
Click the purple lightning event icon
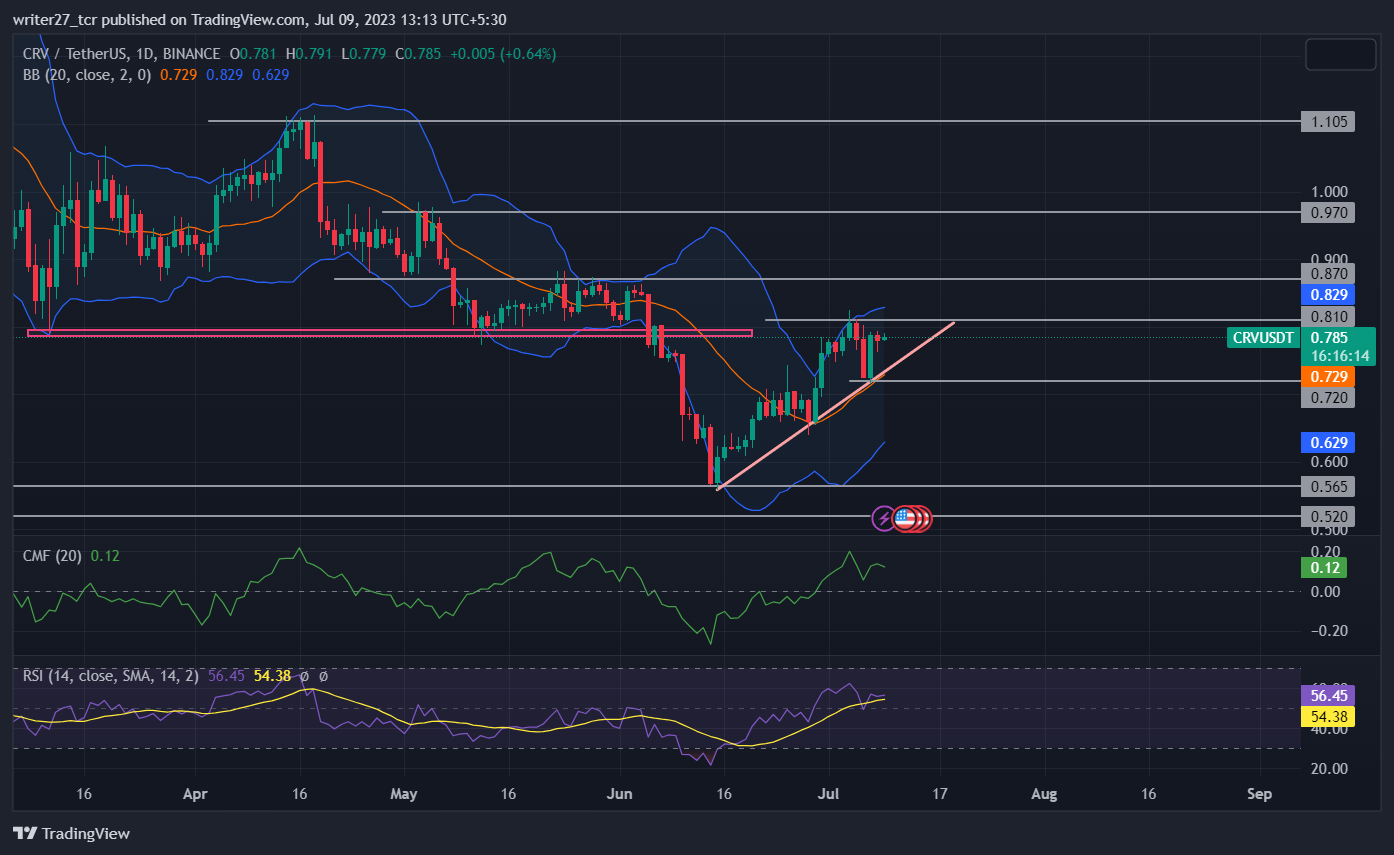click(x=883, y=518)
